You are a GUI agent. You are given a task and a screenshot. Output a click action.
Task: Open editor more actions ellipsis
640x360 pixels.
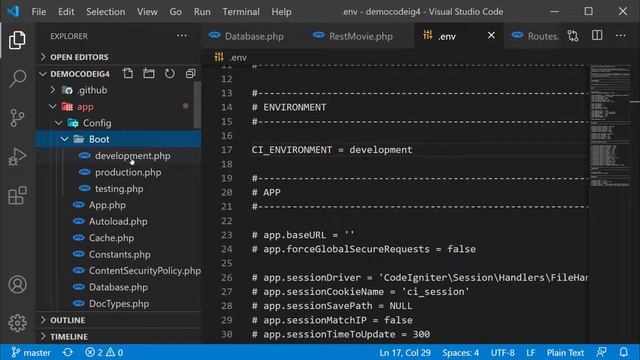620,36
